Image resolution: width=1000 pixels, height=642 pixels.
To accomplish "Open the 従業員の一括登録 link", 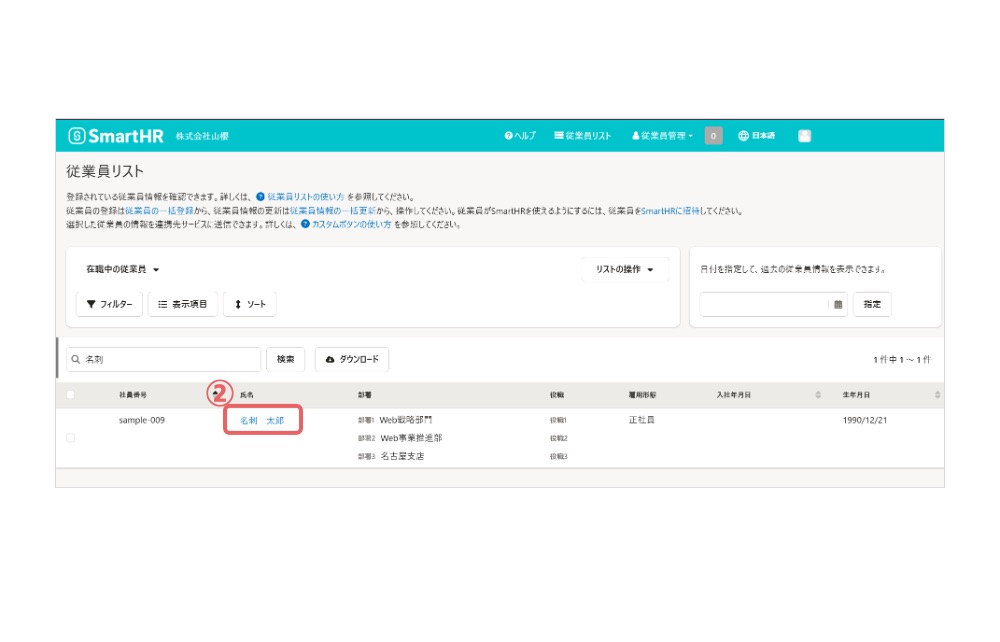I will (159, 211).
